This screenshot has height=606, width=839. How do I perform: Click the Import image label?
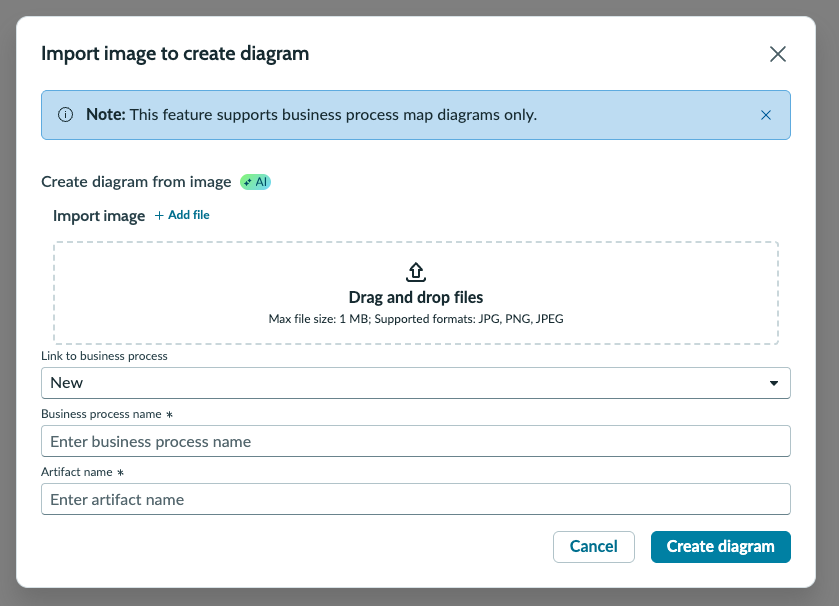[x=99, y=216]
